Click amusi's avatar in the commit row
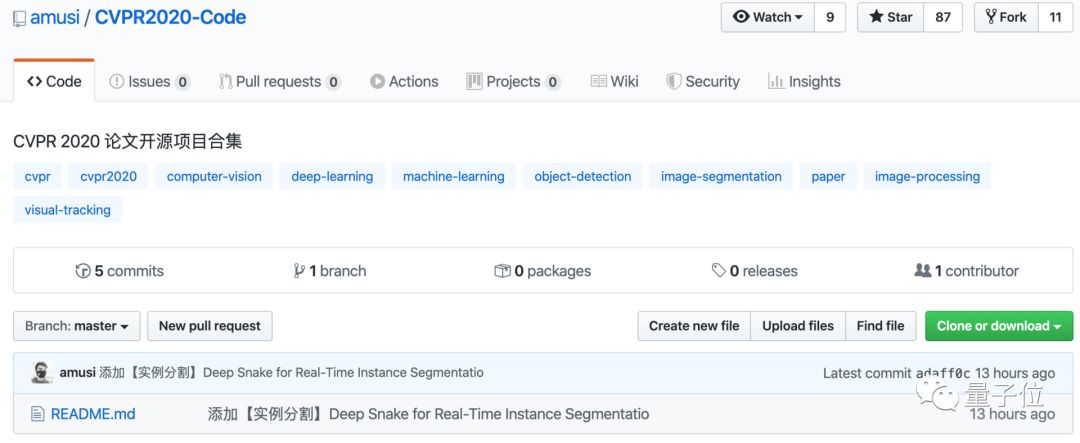 pos(42,373)
